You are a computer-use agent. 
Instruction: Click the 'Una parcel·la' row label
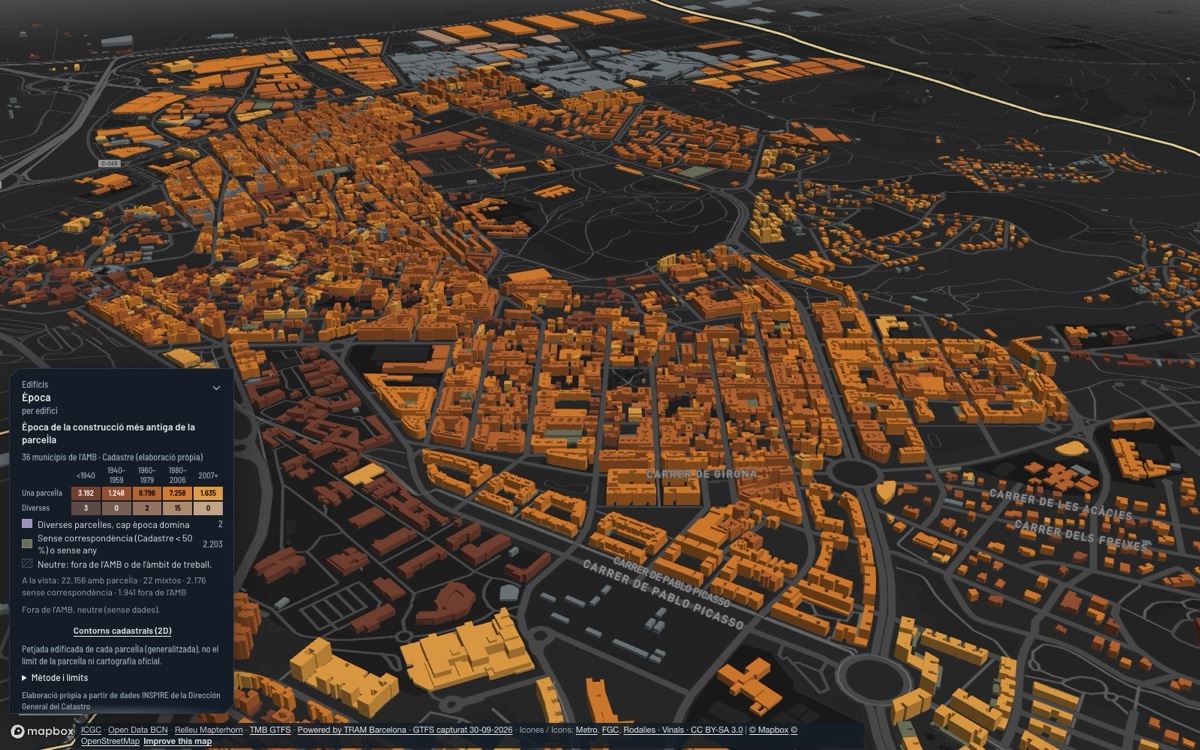[x=42, y=493]
